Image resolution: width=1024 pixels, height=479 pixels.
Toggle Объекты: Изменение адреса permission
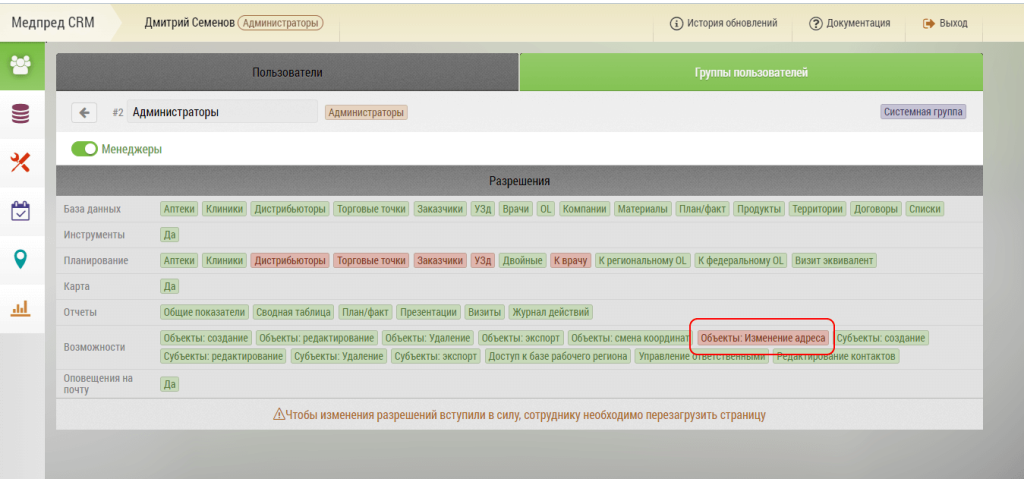tap(762, 338)
